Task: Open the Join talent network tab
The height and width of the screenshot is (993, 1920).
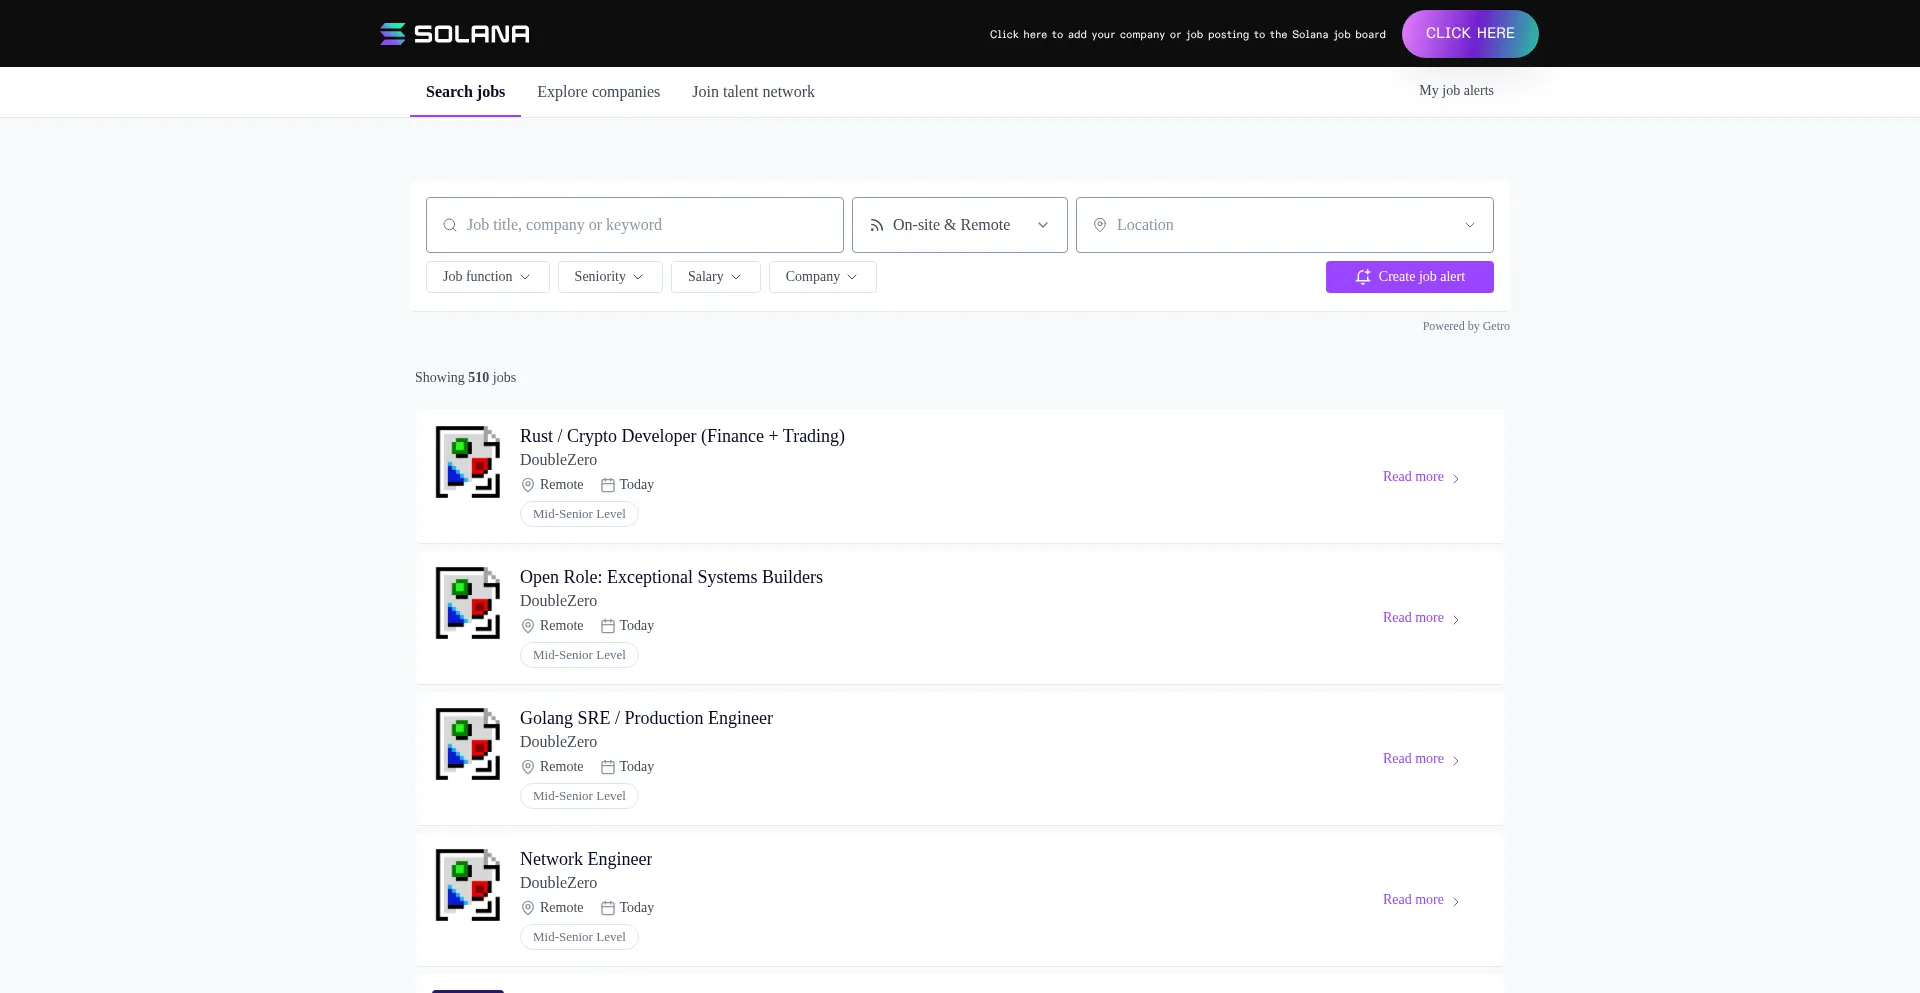Action: coord(753,92)
